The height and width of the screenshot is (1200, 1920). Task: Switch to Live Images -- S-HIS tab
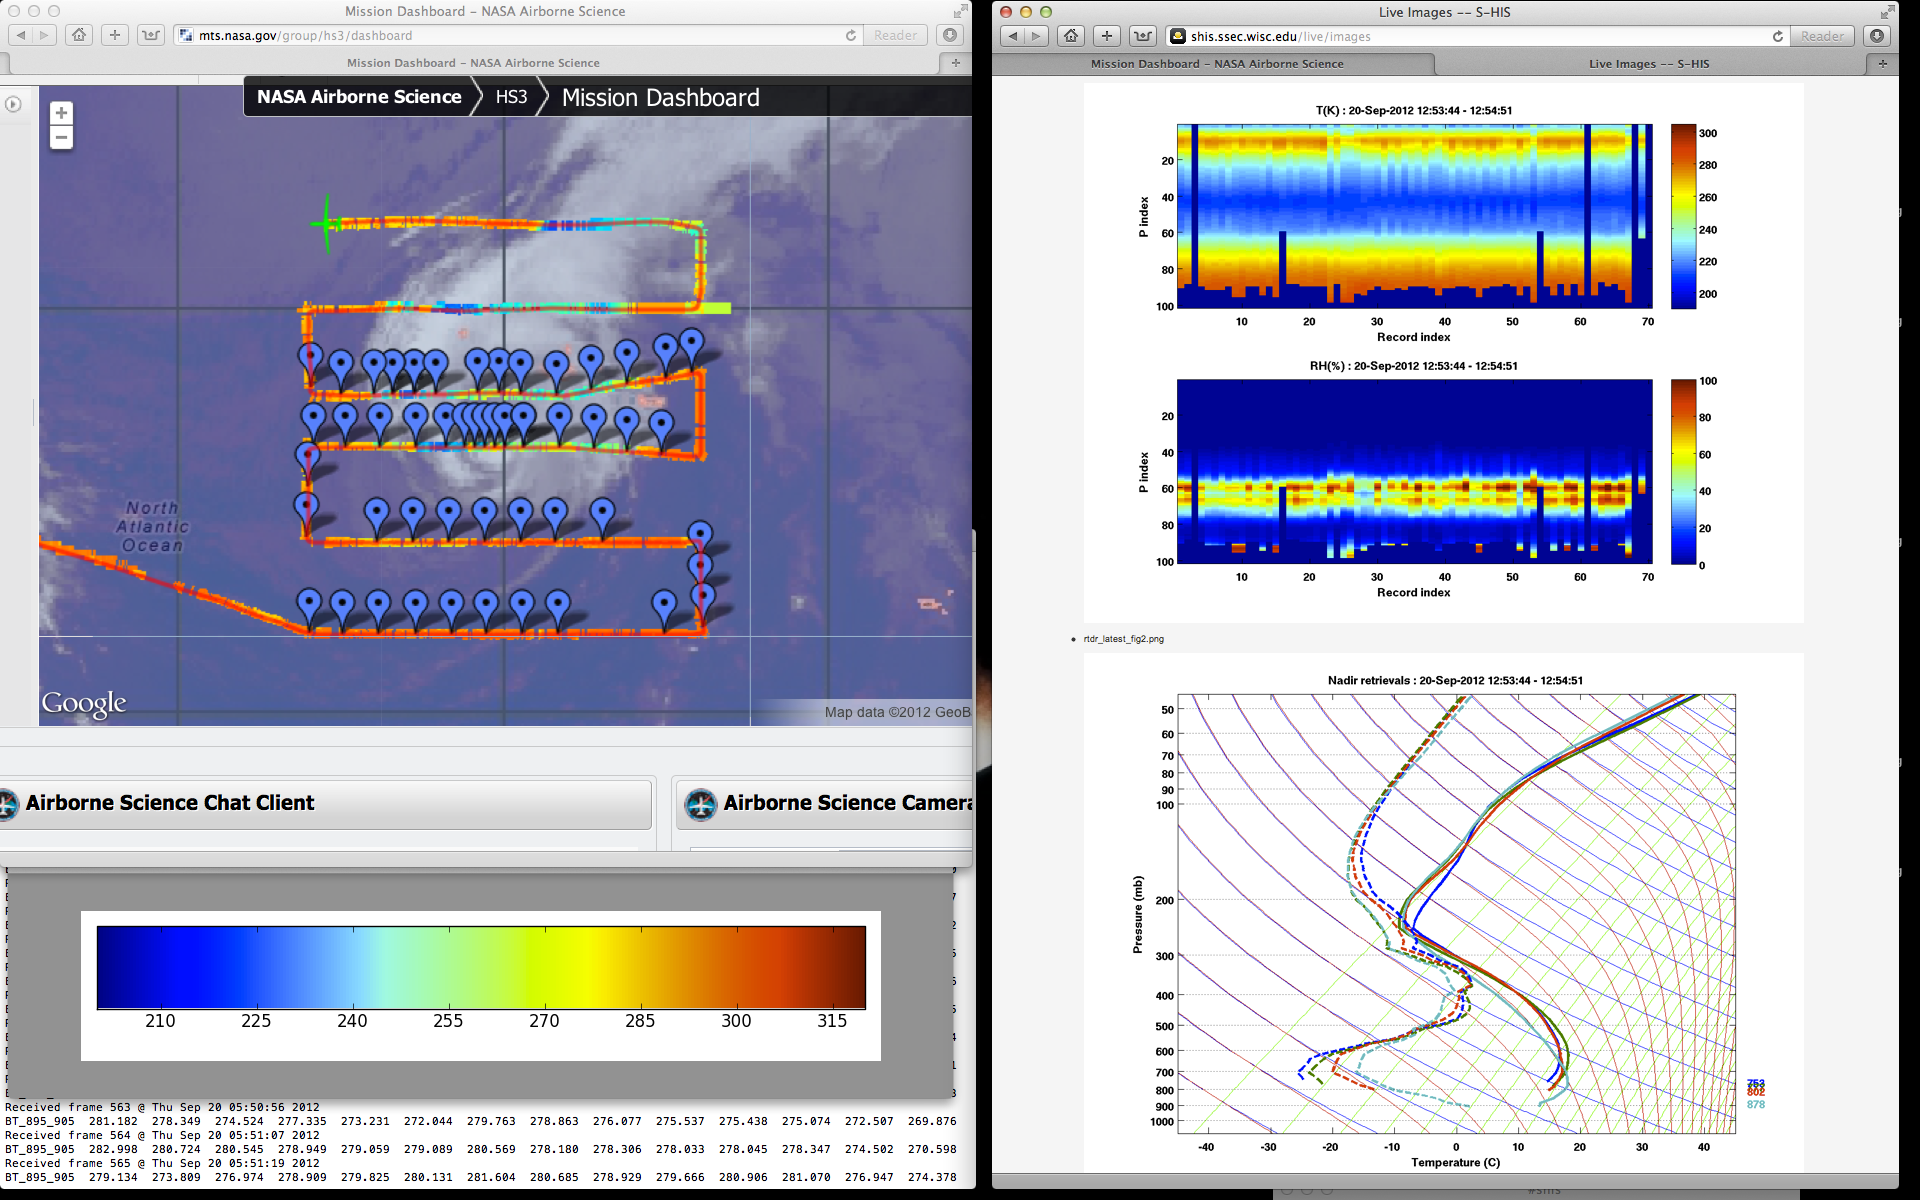pyautogui.click(x=1648, y=64)
